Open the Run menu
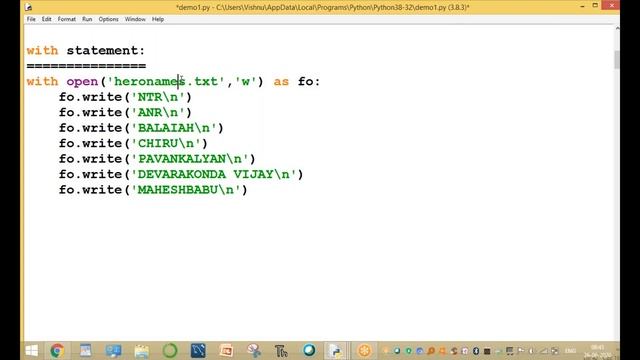The image size is (640, 360). pos(87,19)
